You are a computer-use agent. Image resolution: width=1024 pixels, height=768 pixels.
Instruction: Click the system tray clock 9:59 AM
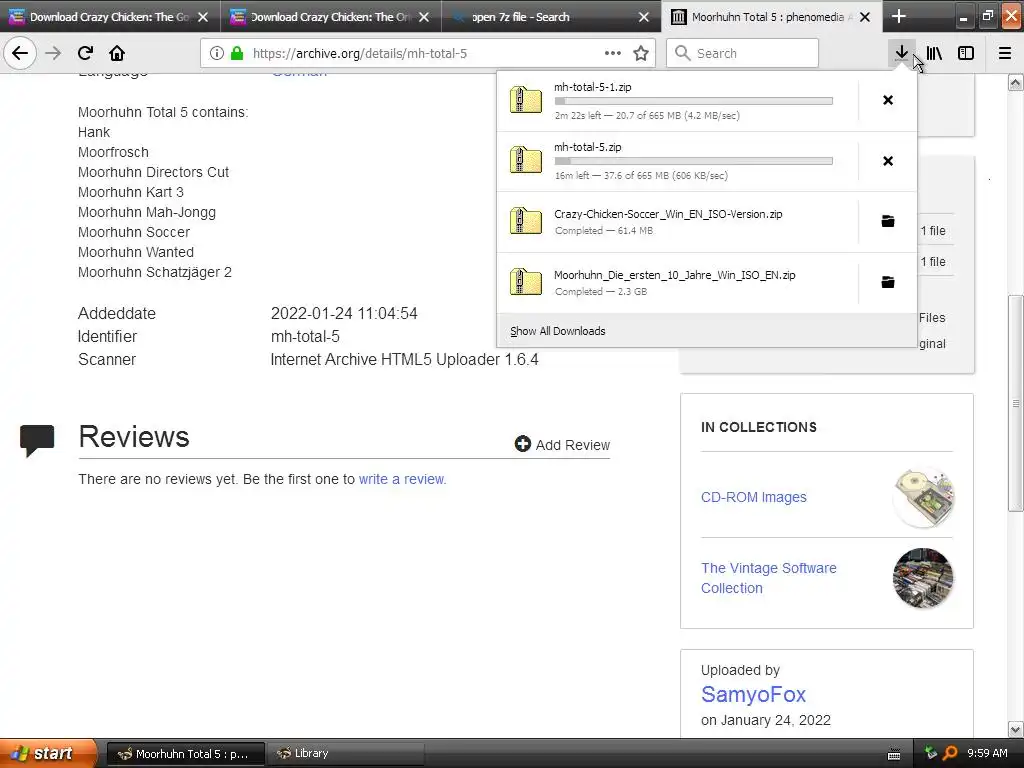click(987, 754)
